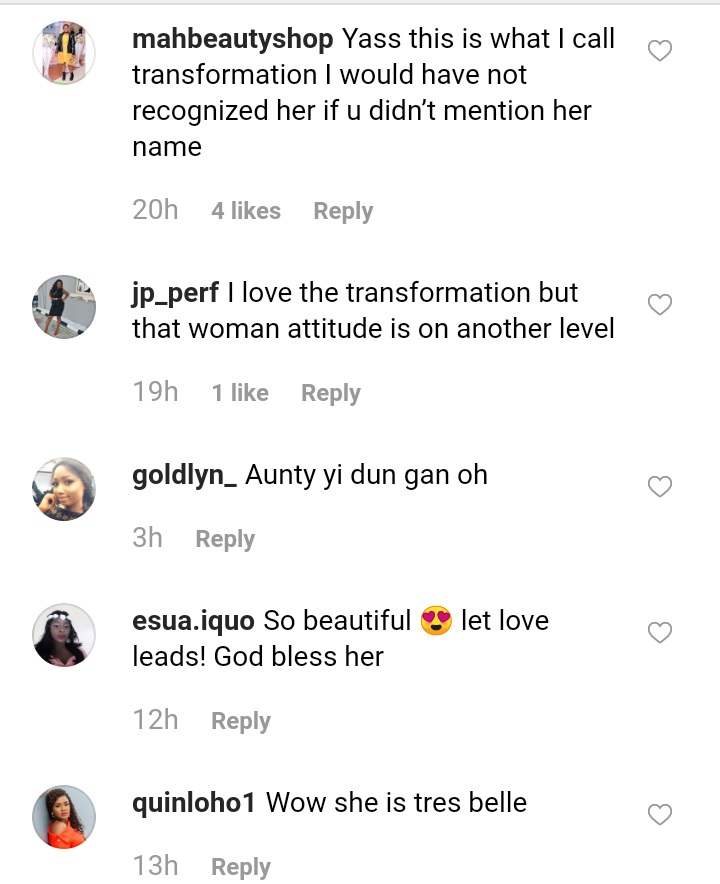View the 4 likes on mahbeautyshop's comment
The image size is (720, 884).
[x=246, y=211]
